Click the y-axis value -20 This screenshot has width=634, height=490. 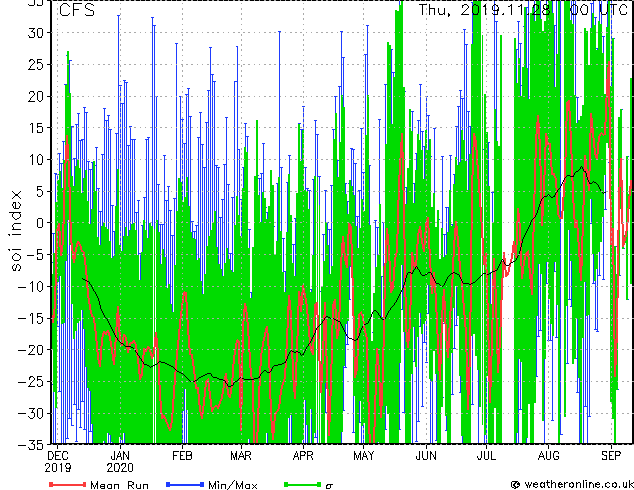point(30,350)
